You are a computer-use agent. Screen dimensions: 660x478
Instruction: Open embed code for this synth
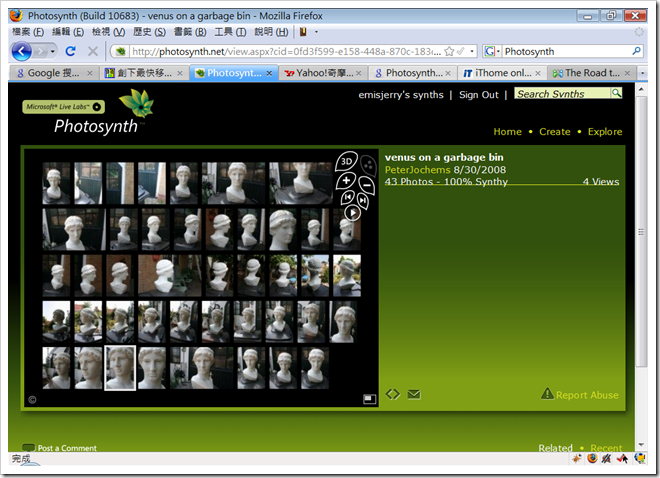click(393, 395)
